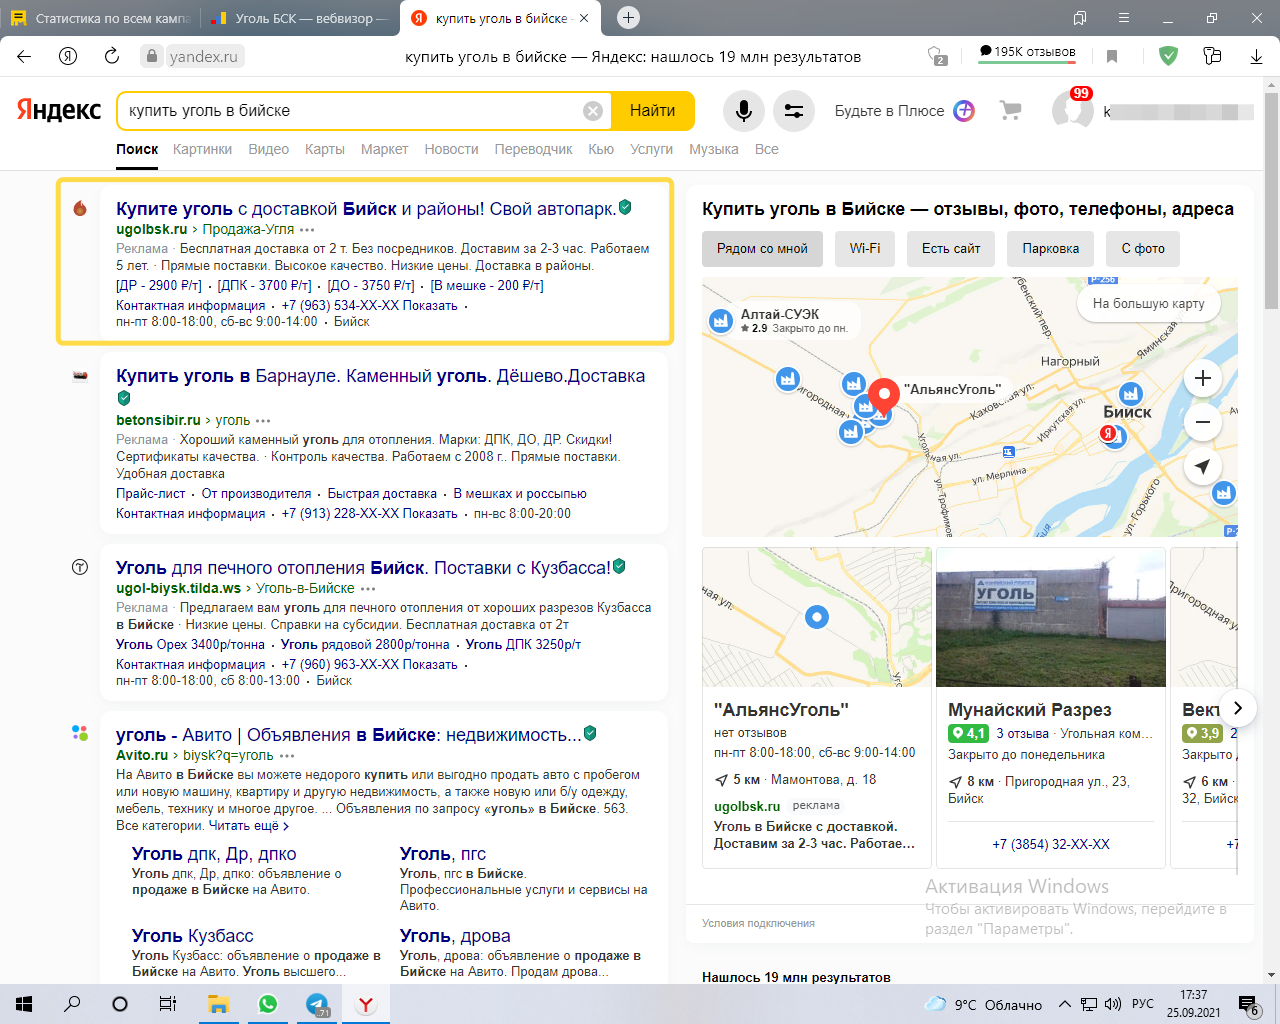
Task: Open '195K отзывов' site reviews badge
Action: pyautogui.click(x=1028, y=52)
